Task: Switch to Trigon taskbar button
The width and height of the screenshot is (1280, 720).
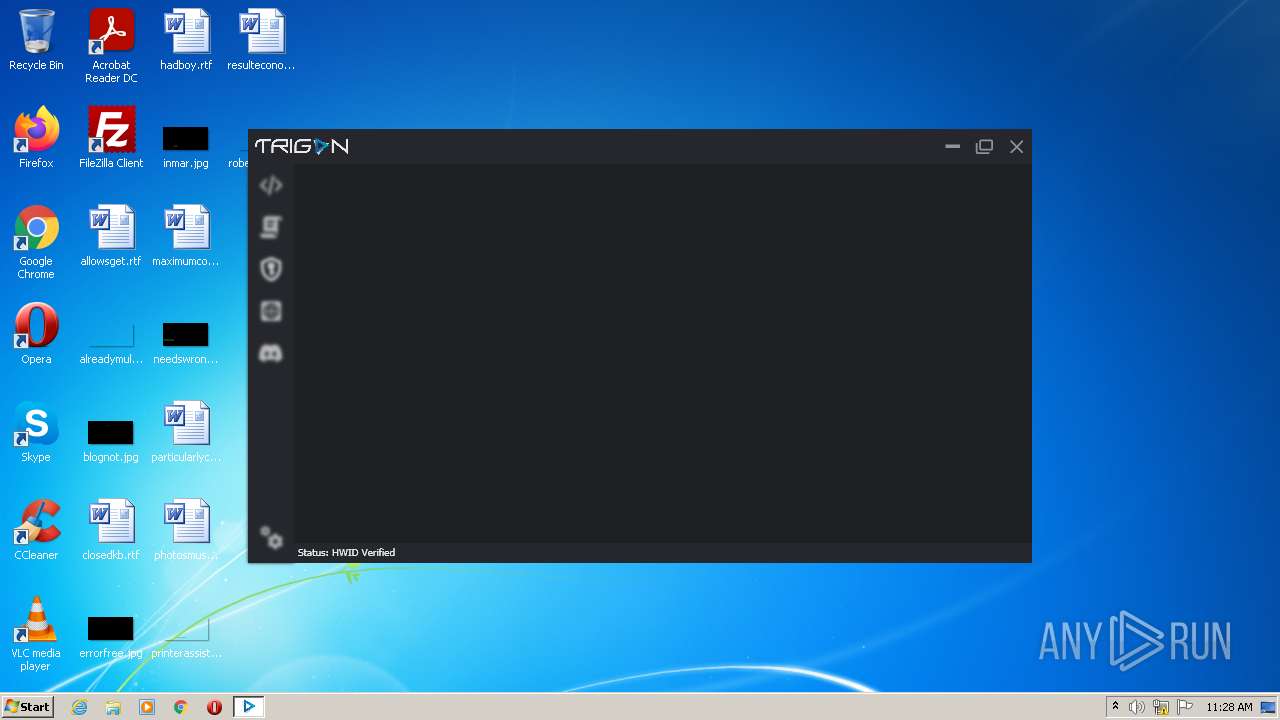Action: click(249, 707)
